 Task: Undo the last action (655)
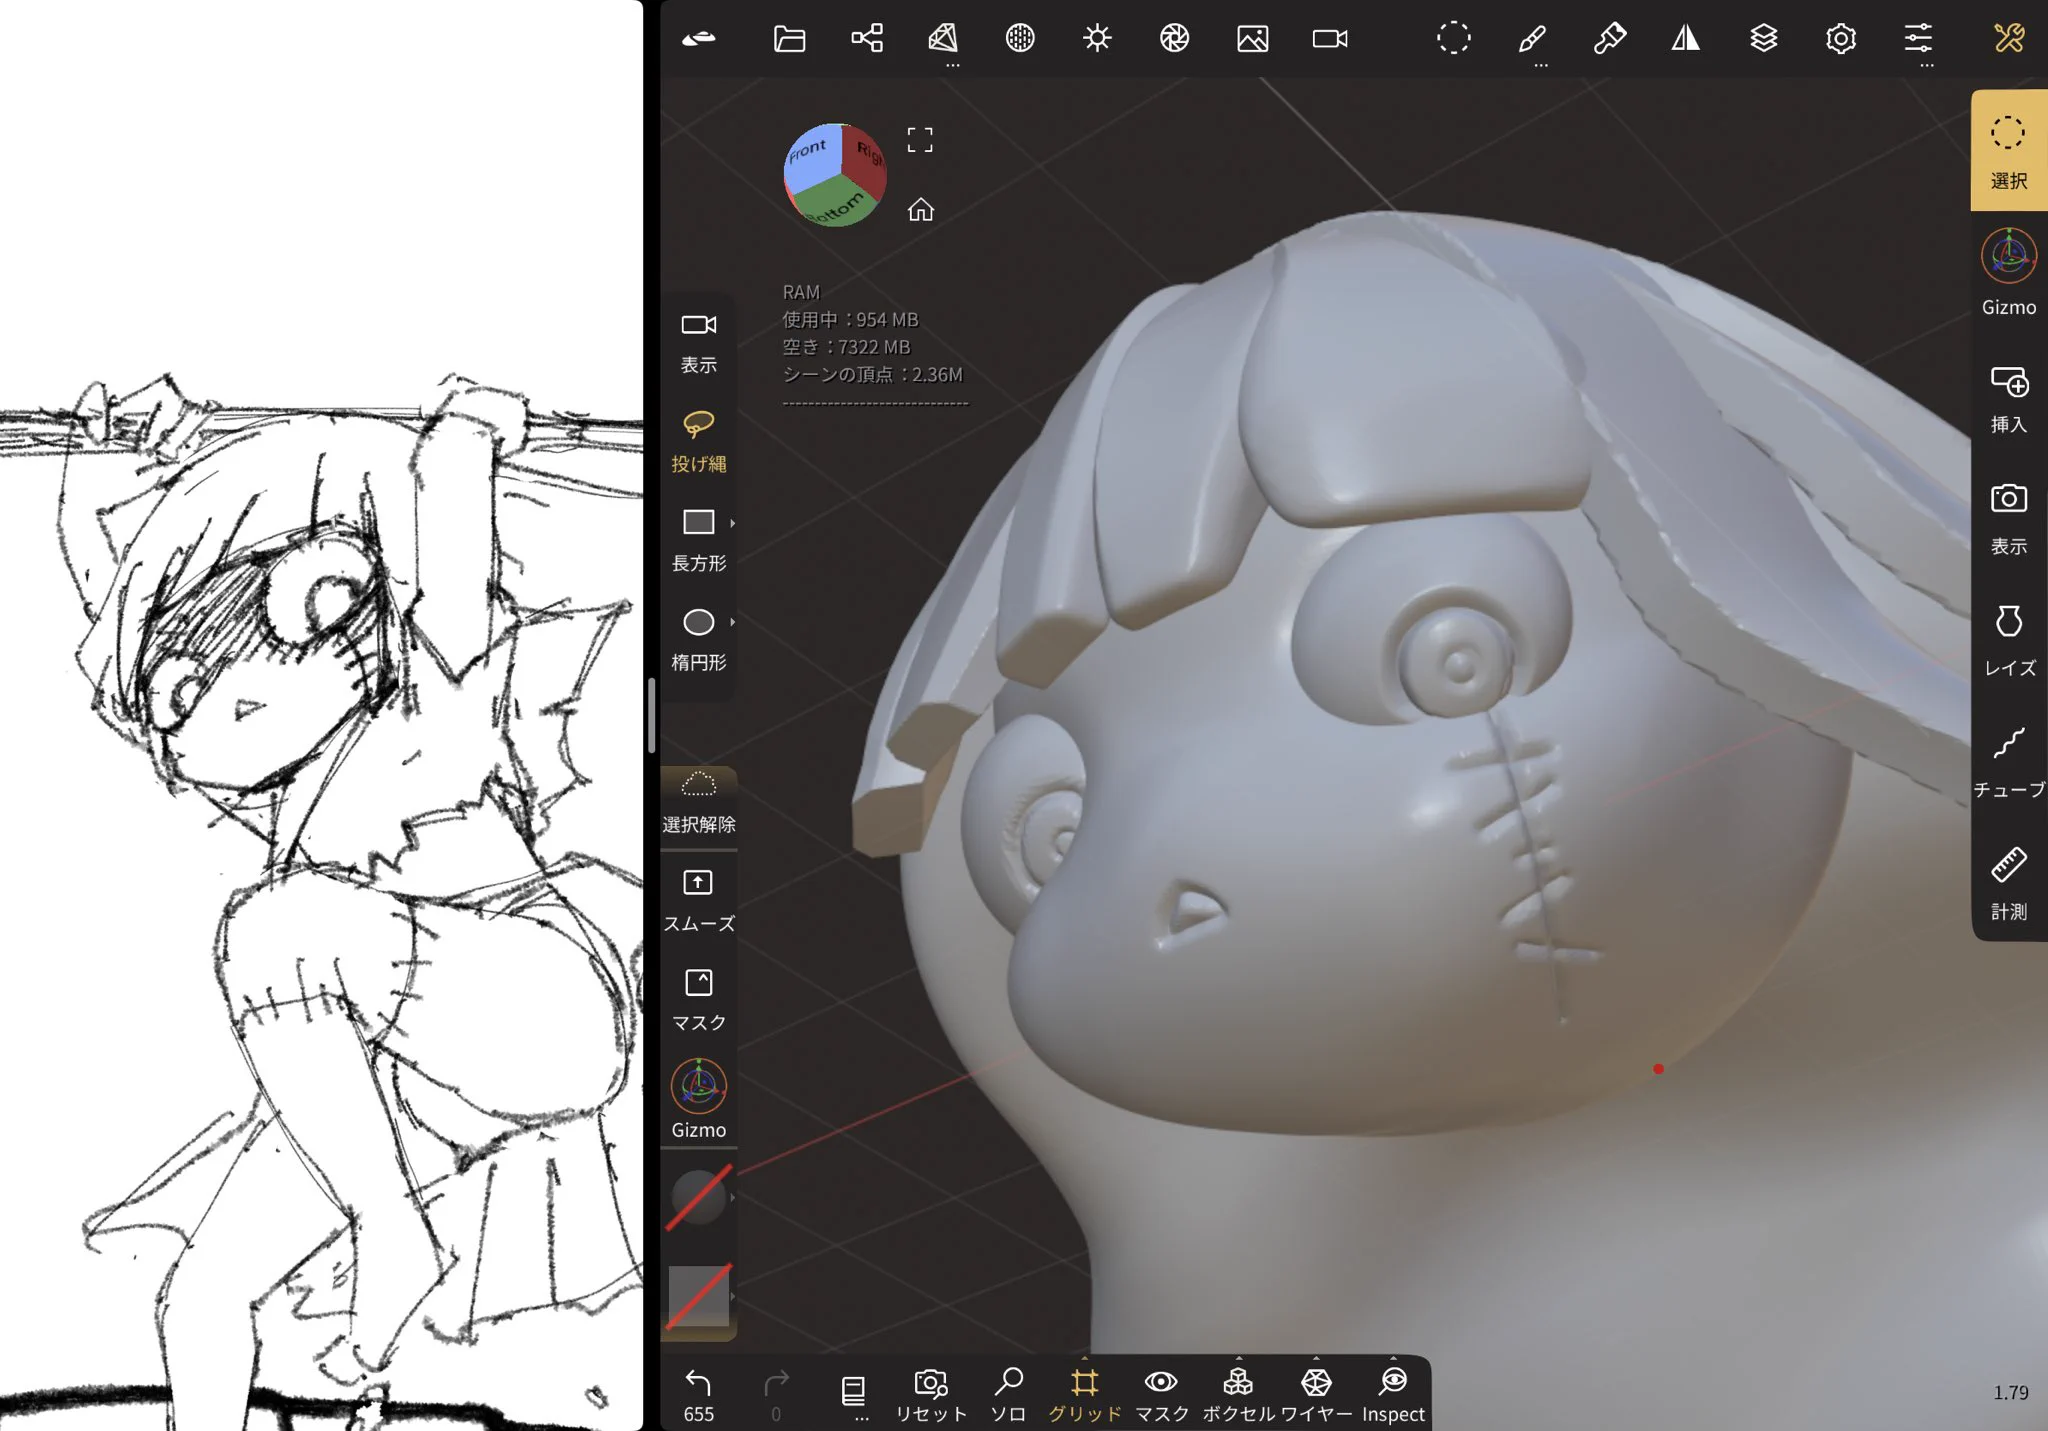[x=698, y=1396]
